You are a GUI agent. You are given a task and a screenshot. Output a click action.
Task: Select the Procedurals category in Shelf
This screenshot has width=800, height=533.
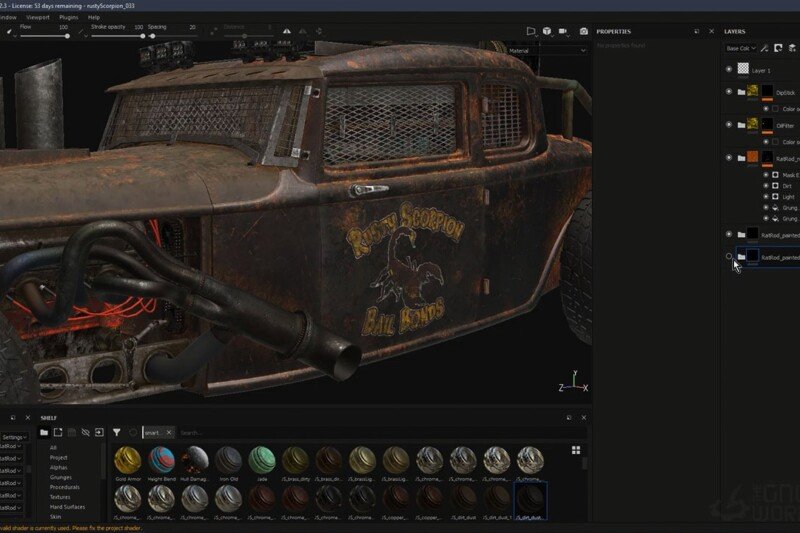(63, 487)
